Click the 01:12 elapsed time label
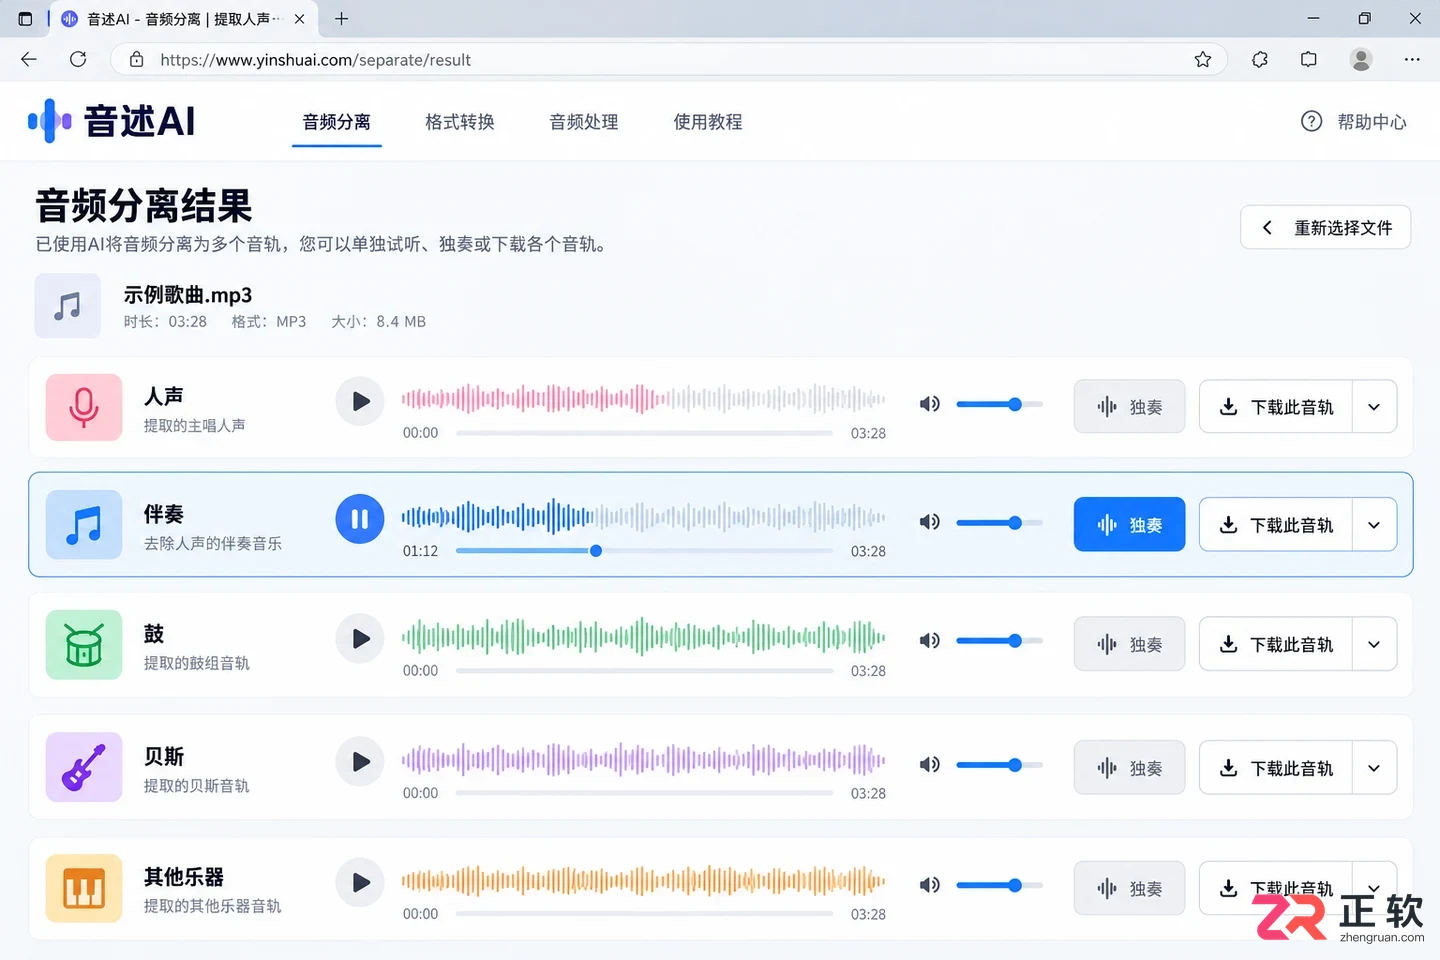 [x=421, y=551]
